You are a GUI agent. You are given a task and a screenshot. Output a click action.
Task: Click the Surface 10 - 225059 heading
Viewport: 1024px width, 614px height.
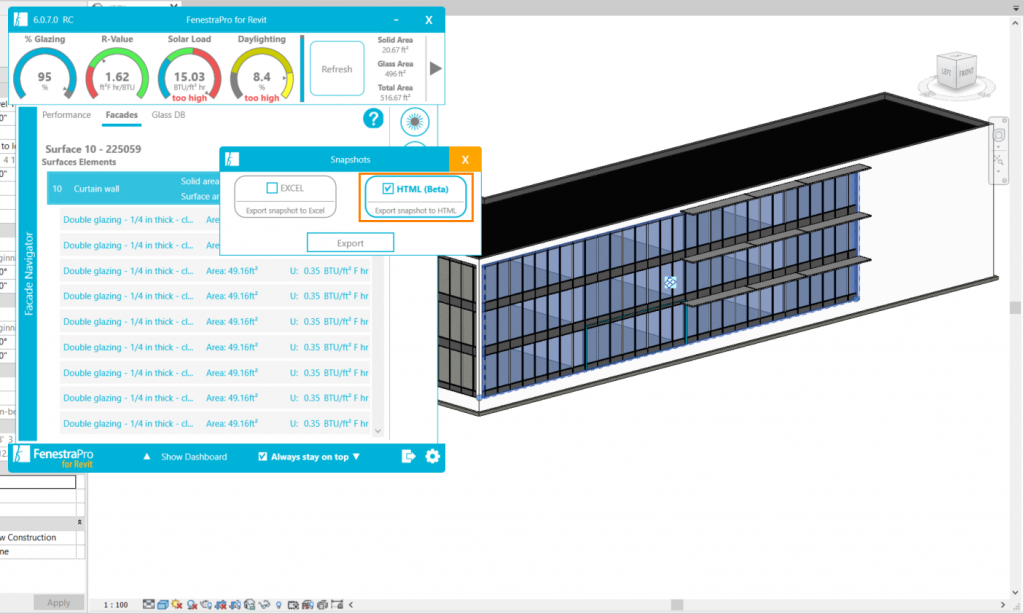tap(93, 149)
